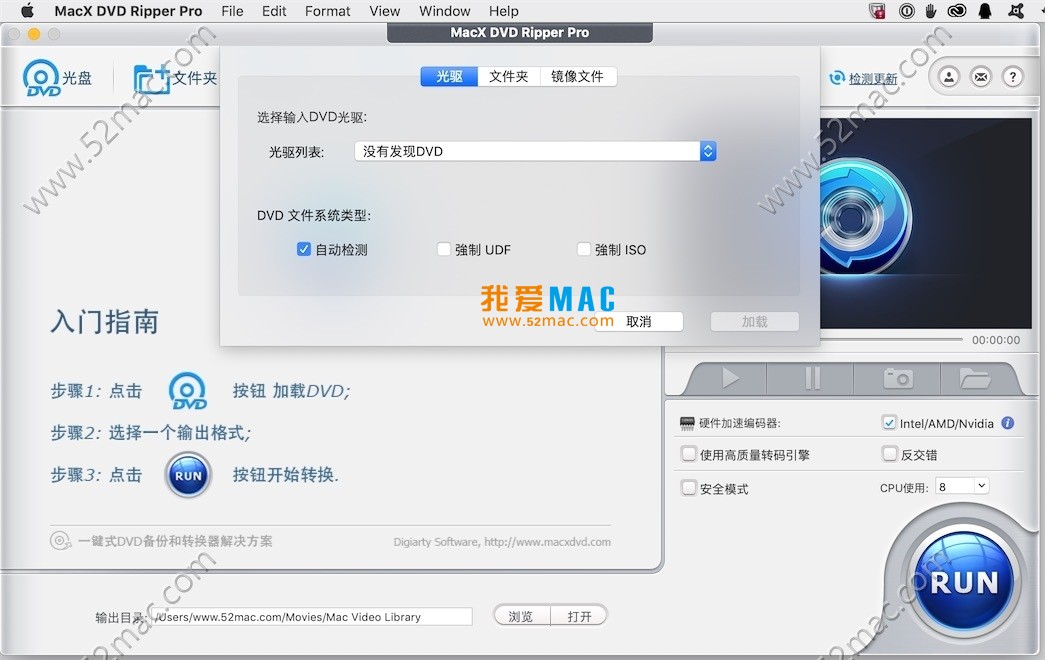Click 步骤2: 选择一个输出格式 text
This screenshot has width=1045, height=660.
coord(151,433)
